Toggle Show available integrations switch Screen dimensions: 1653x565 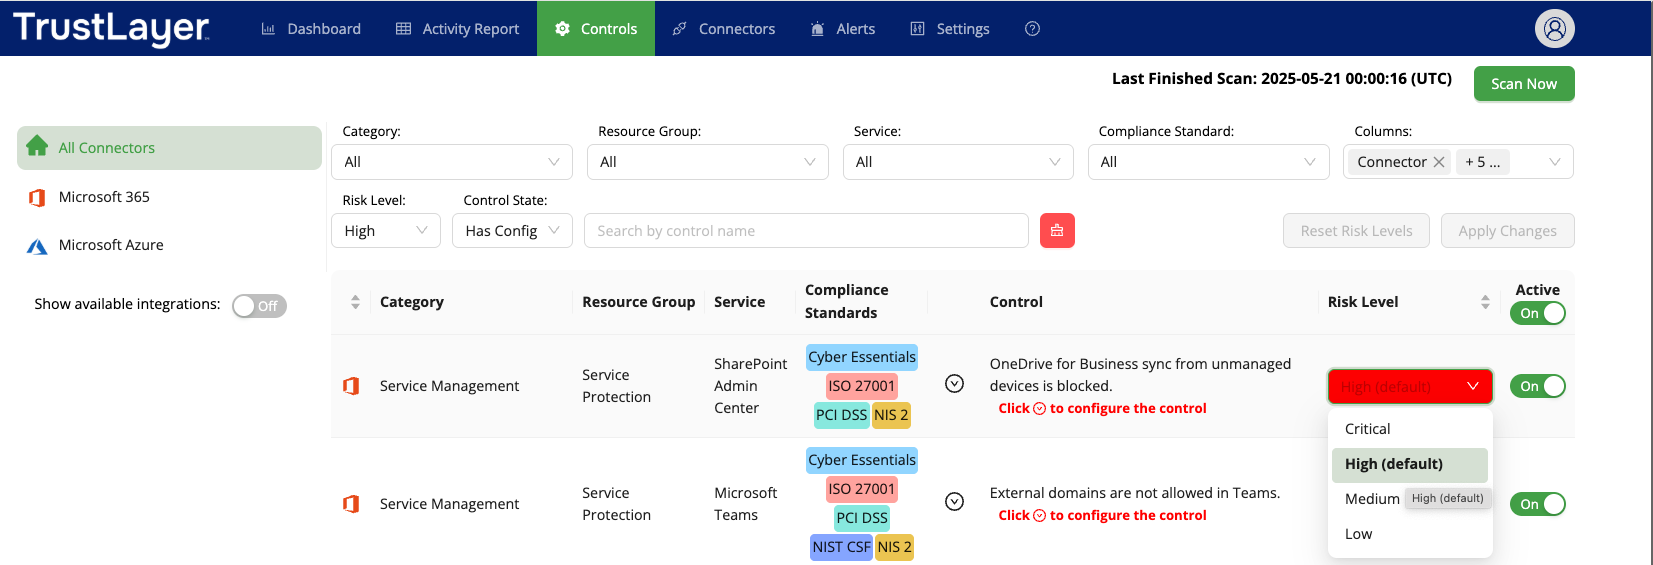pyautogui.click(x=259, y=306)
